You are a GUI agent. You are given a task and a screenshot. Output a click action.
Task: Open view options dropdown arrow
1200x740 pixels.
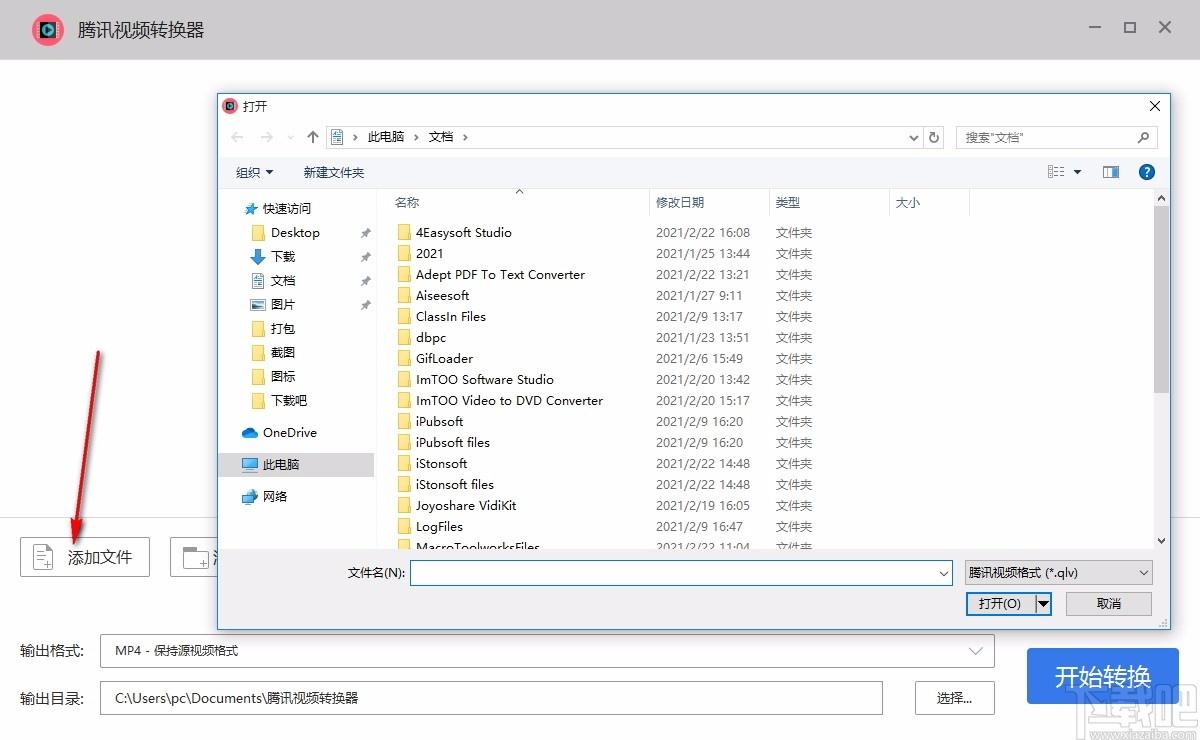(x=1078, y=172)
